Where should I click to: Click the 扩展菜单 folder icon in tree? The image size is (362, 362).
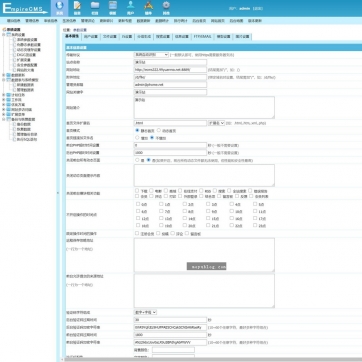pyautogui.click(x=9, y=114)
